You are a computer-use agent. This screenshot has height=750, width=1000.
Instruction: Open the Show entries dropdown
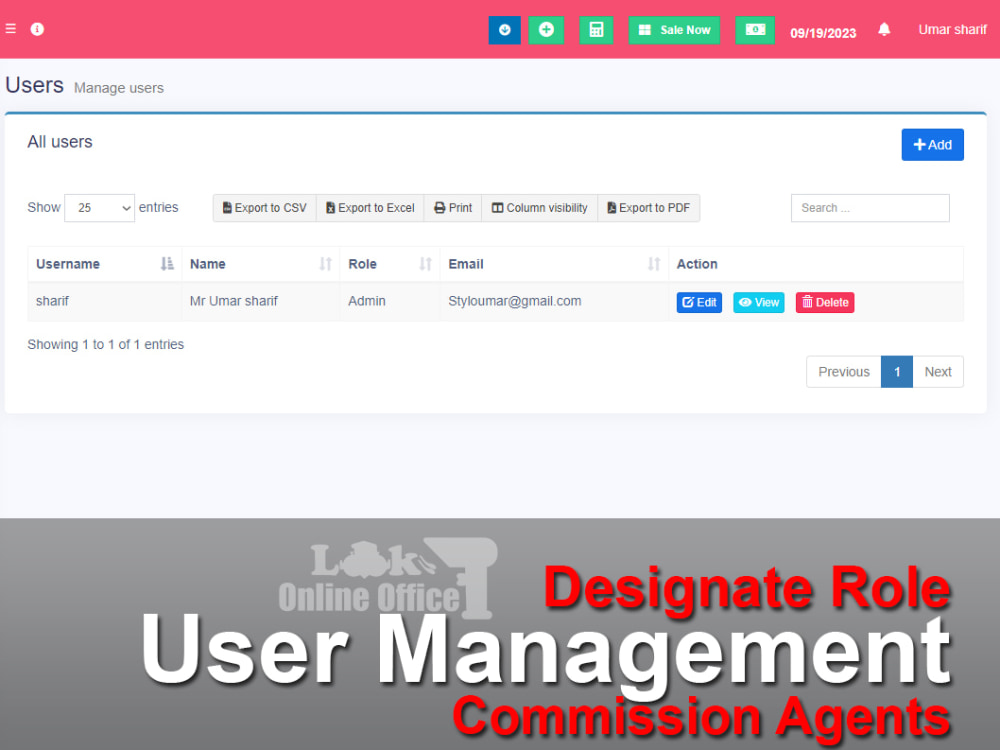tap(99, 208)
